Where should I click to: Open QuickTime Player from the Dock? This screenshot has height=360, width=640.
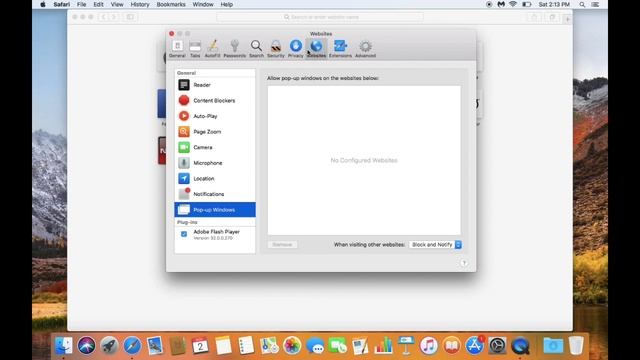pyautogui.click(x=520, y=346)
